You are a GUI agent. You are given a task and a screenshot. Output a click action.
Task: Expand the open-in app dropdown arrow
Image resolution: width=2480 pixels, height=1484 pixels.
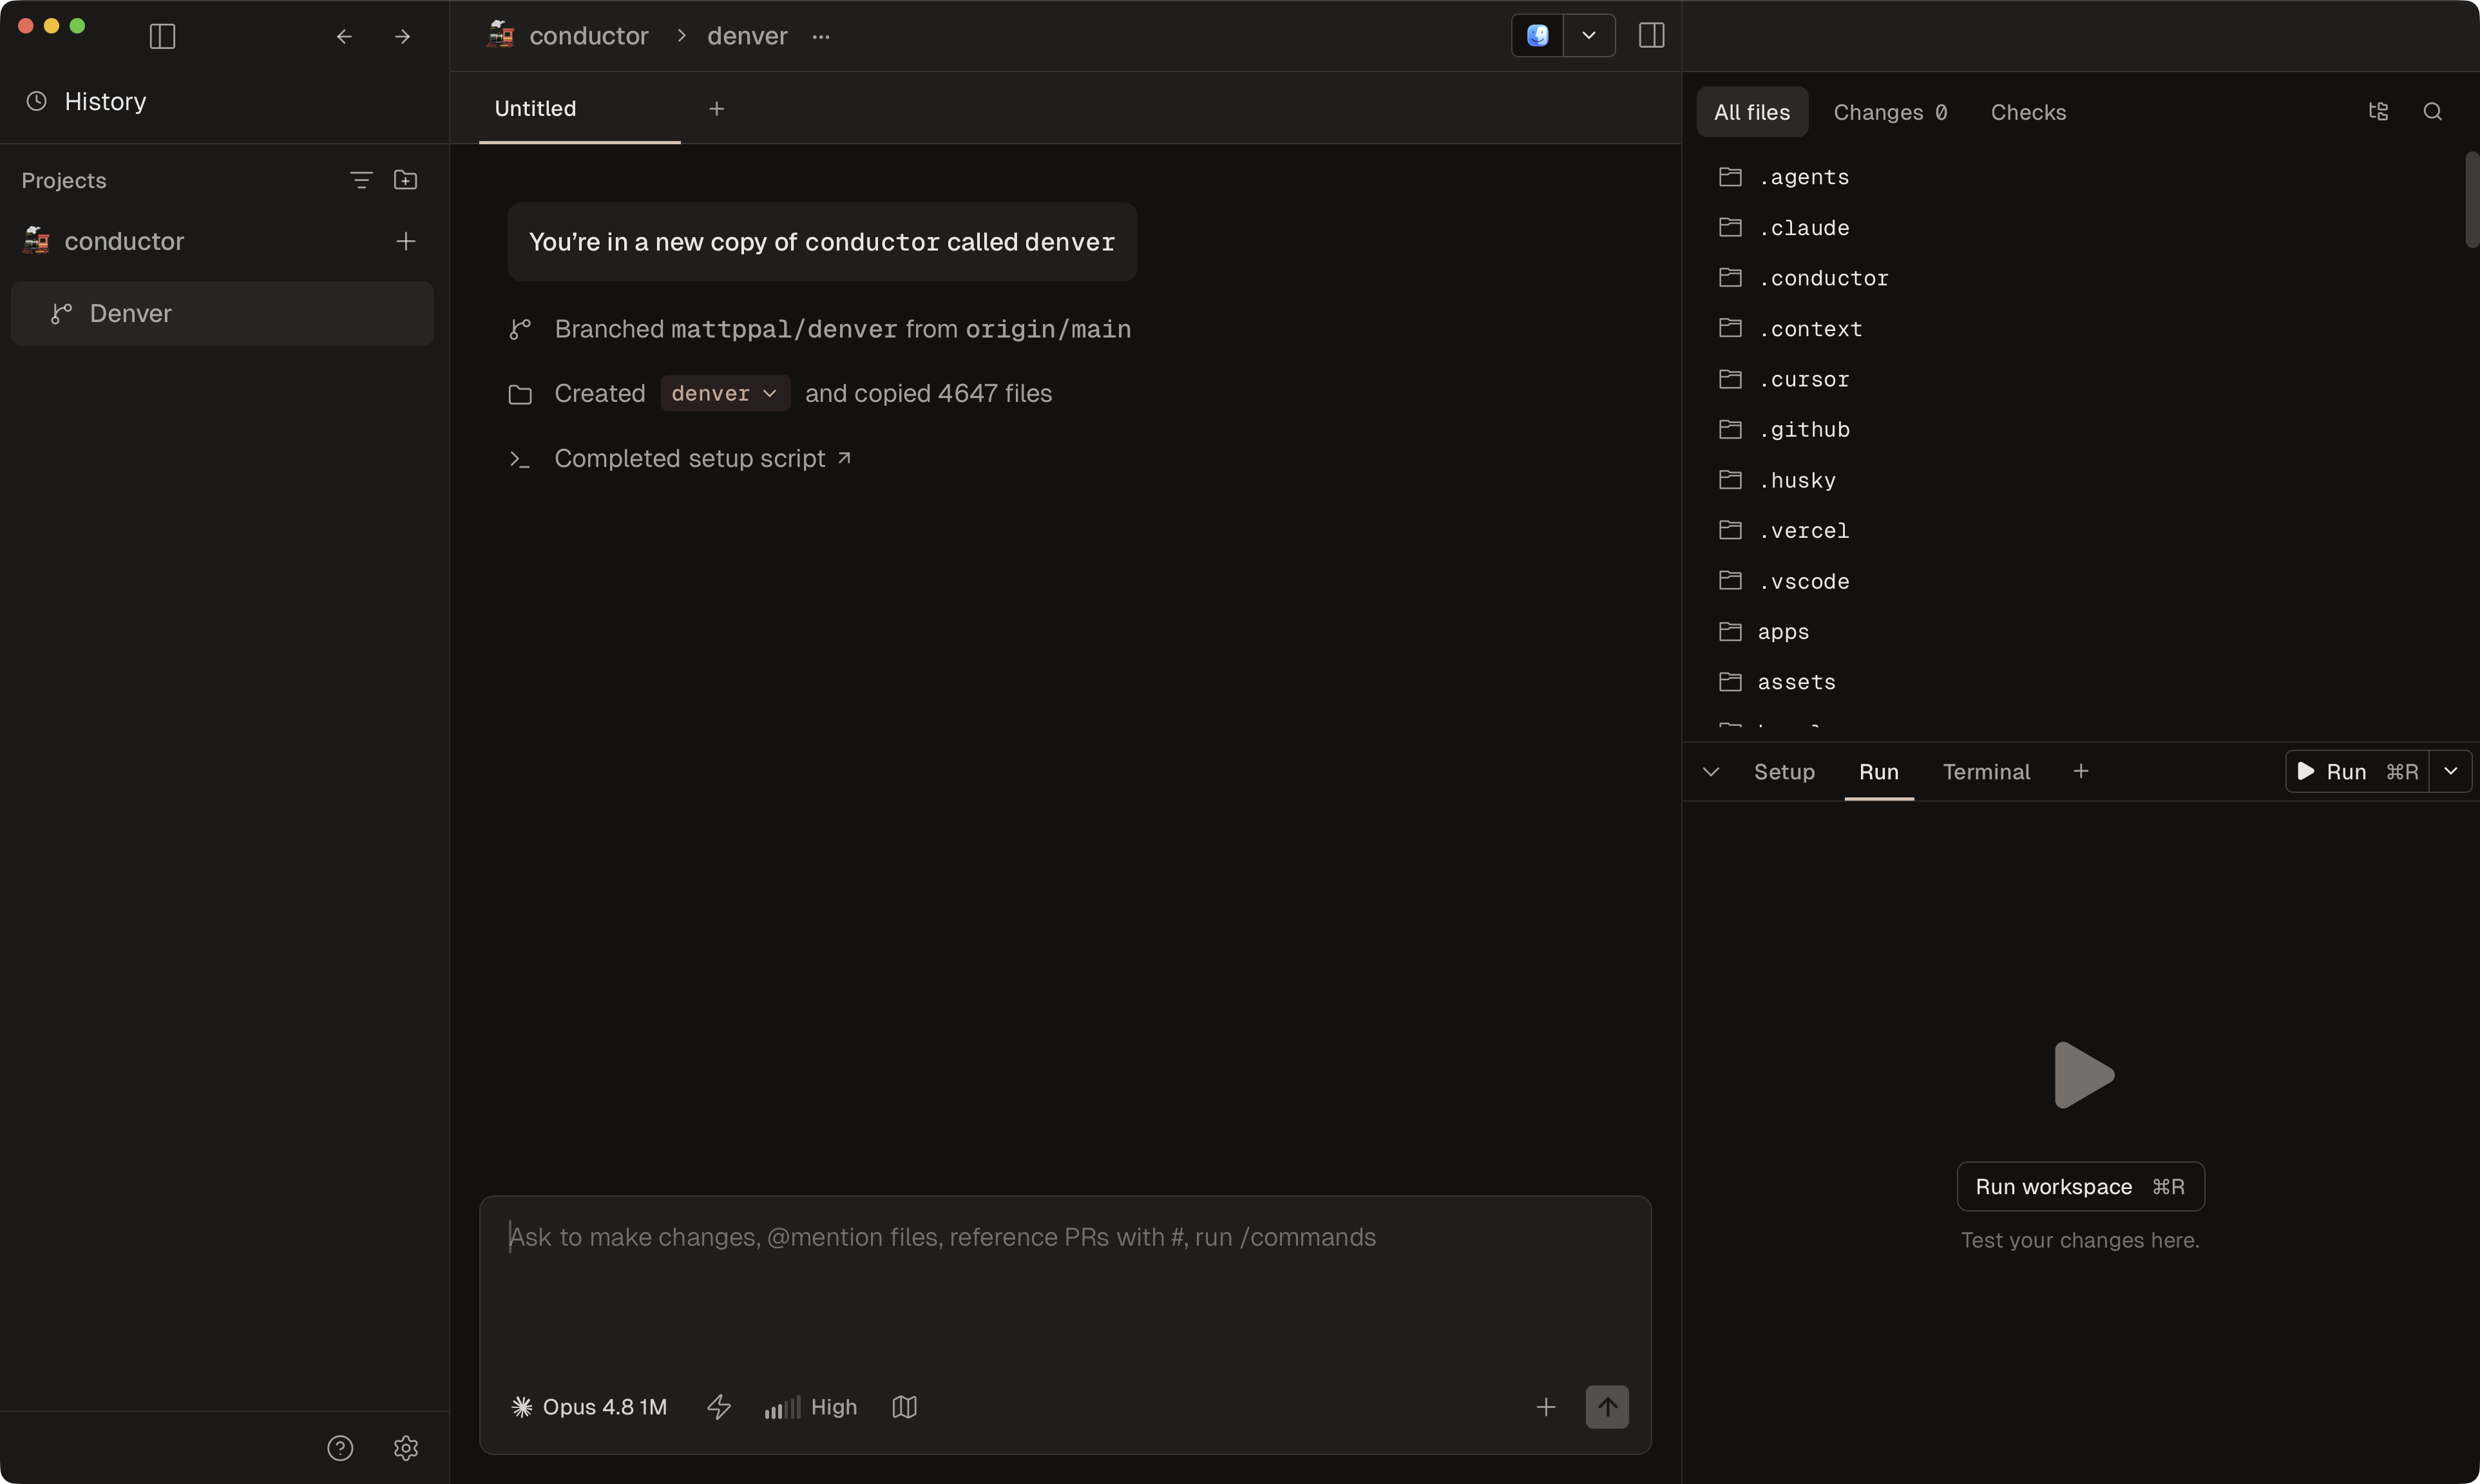tap(1589, 36)
